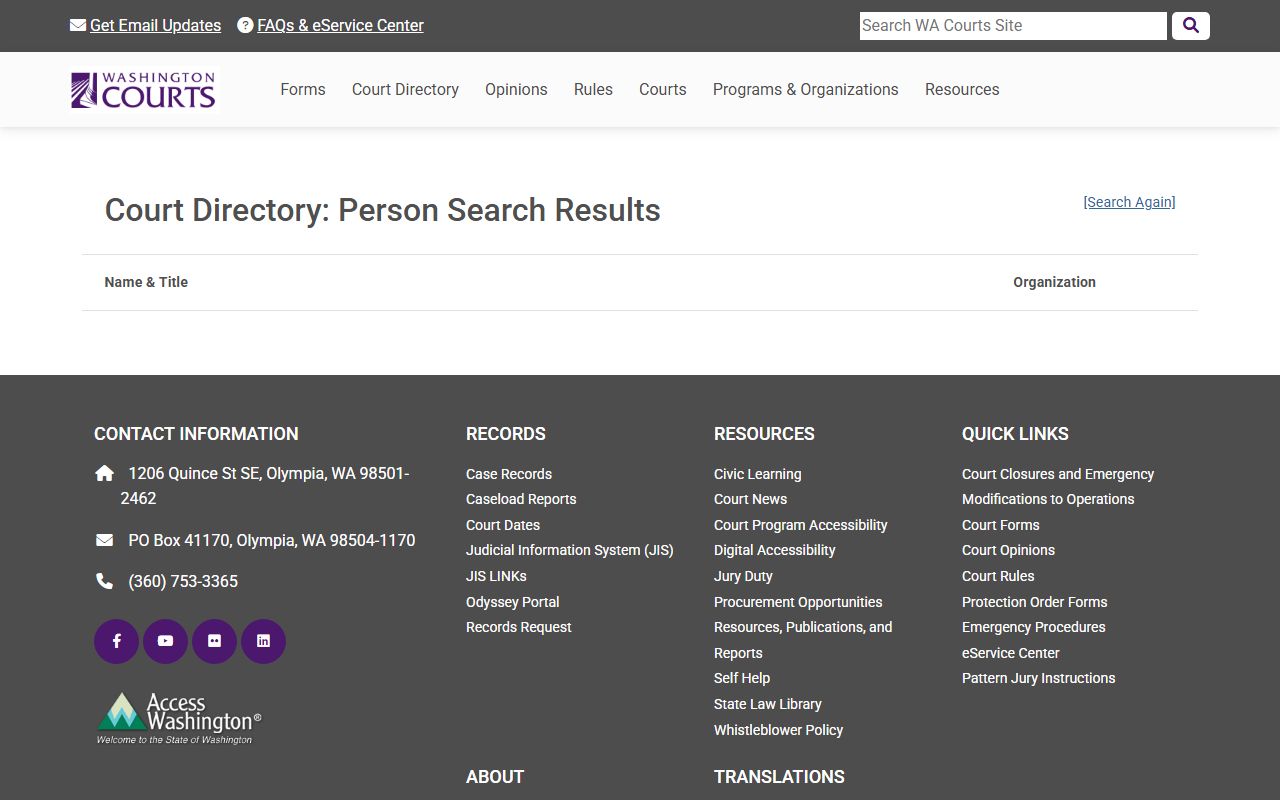The height and width of the screenshot is (800, 1280).
Task: Open Digital Accessibility link
Action: [775, 550]
